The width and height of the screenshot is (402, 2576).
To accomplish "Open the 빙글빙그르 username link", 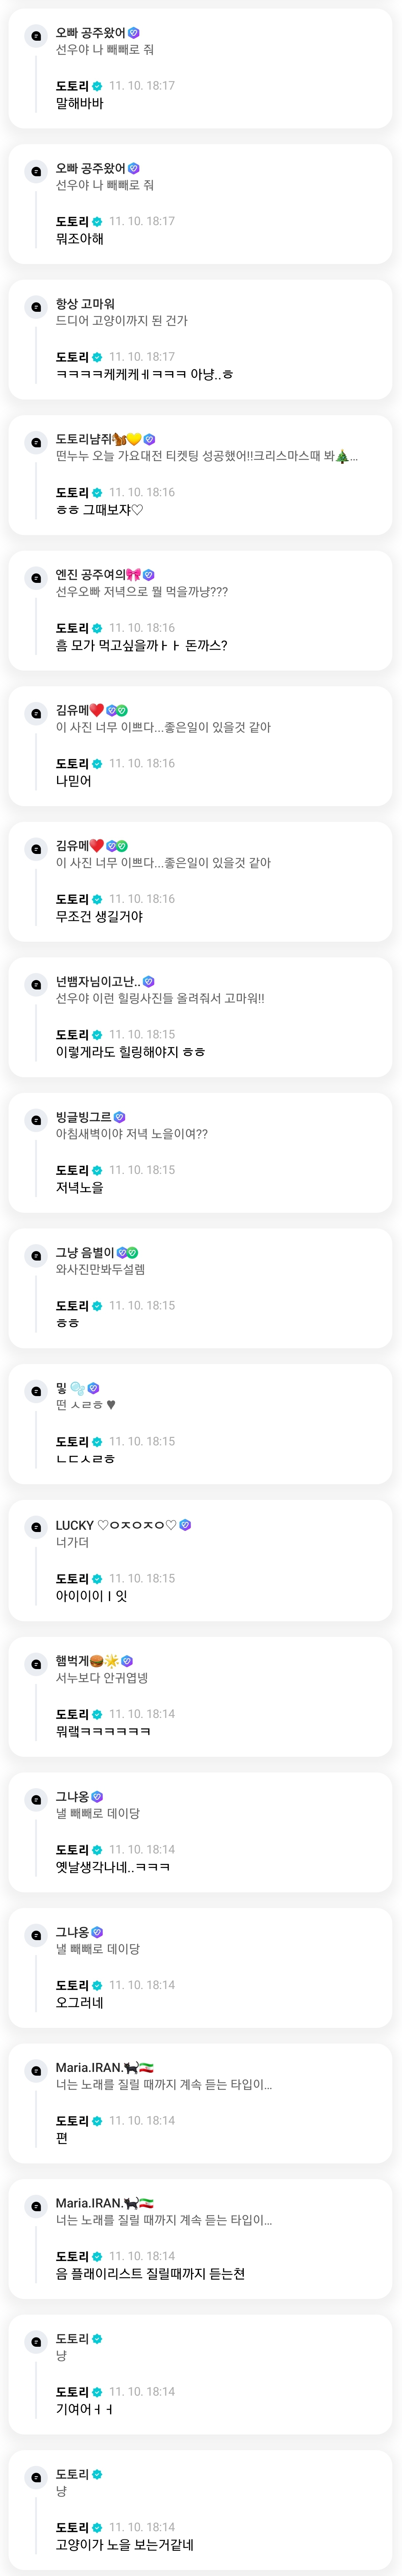I will point(83,1117).
